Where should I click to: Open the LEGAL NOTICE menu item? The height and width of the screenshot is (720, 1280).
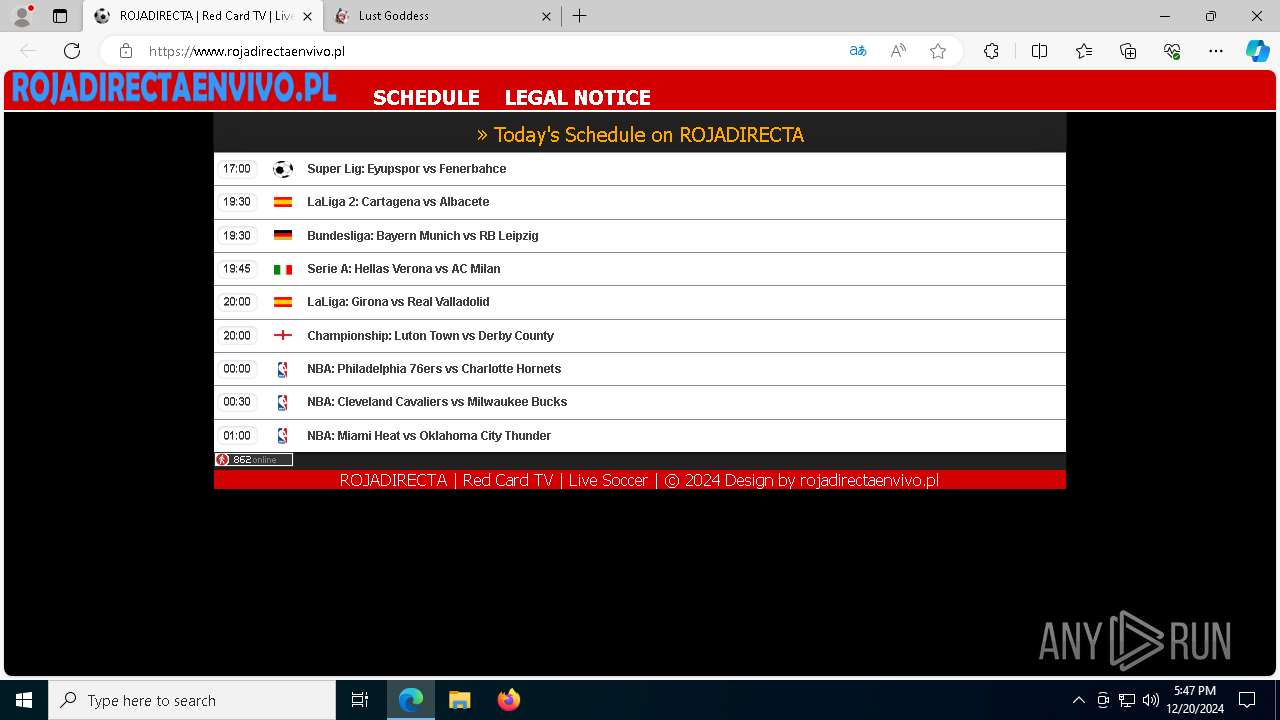point(577,97)
